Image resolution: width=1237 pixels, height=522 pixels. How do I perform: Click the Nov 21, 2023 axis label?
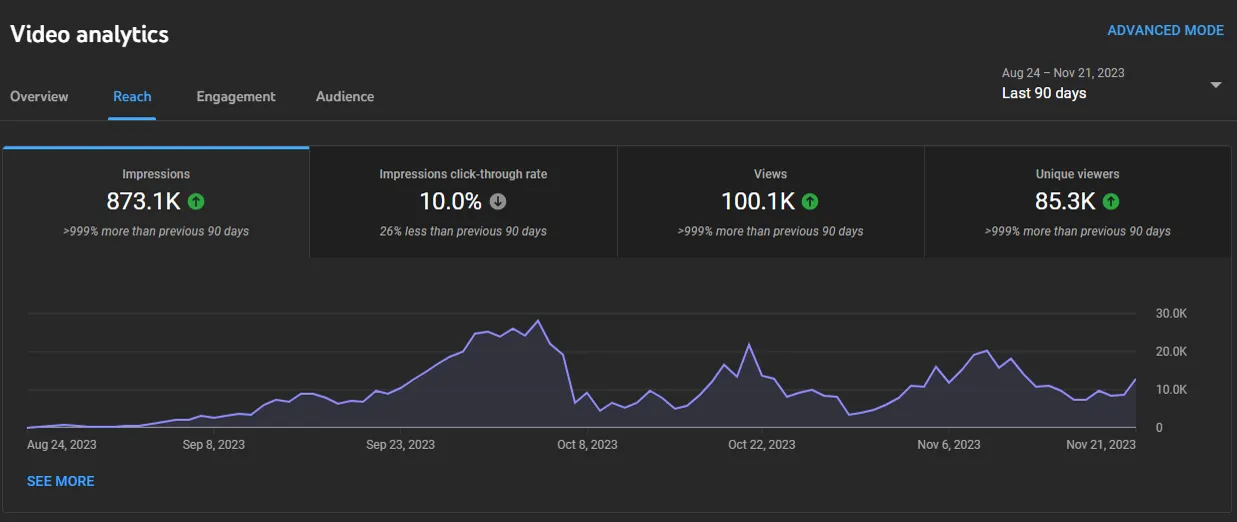coord(1101,444)
